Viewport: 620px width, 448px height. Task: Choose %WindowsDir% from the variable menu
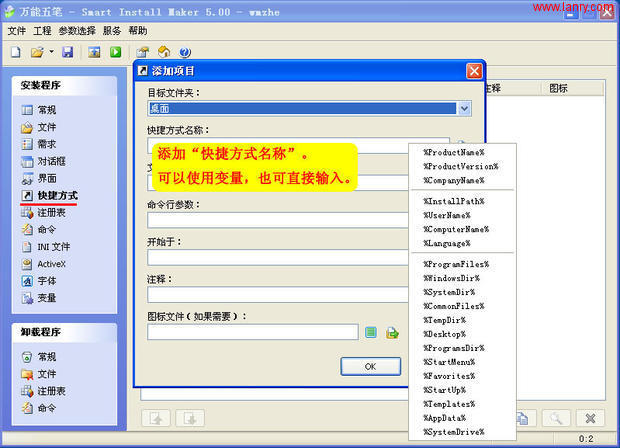(x=452, y=278)
